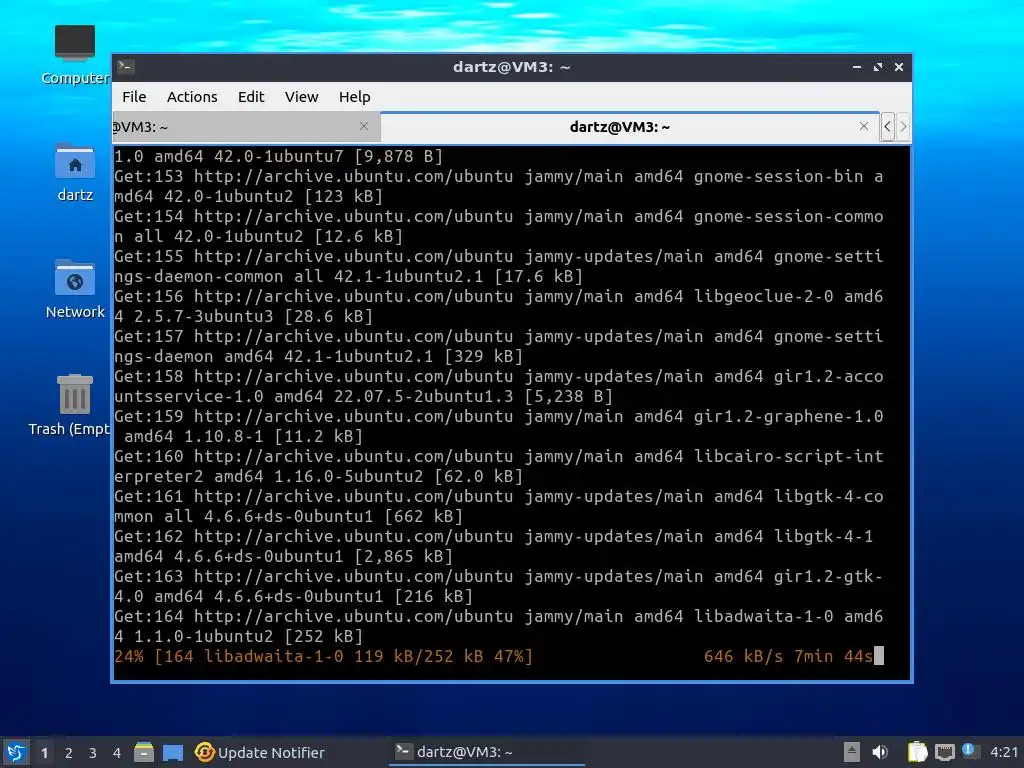Open the dartz home folder desktop icon
The width and height of the screenshot is (1024, 768).
(75, 172)
